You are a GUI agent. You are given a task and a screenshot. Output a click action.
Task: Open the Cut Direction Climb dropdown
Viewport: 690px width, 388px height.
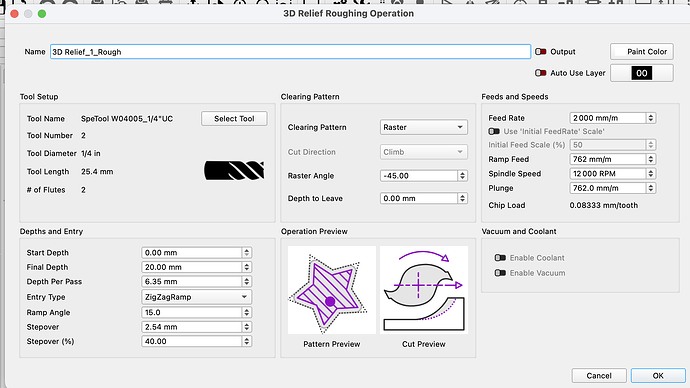tap(423, 152)
